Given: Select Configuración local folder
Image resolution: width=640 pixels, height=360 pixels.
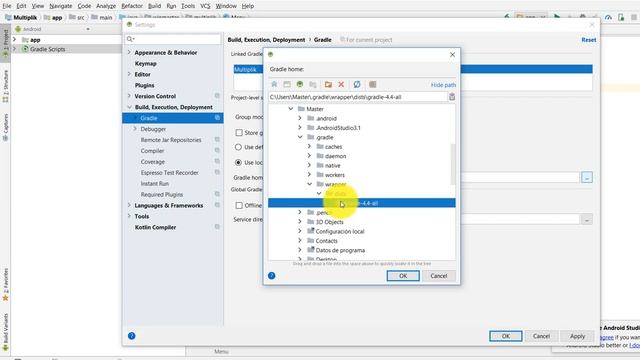Looking at the screenshot, I should coord(340,231).
